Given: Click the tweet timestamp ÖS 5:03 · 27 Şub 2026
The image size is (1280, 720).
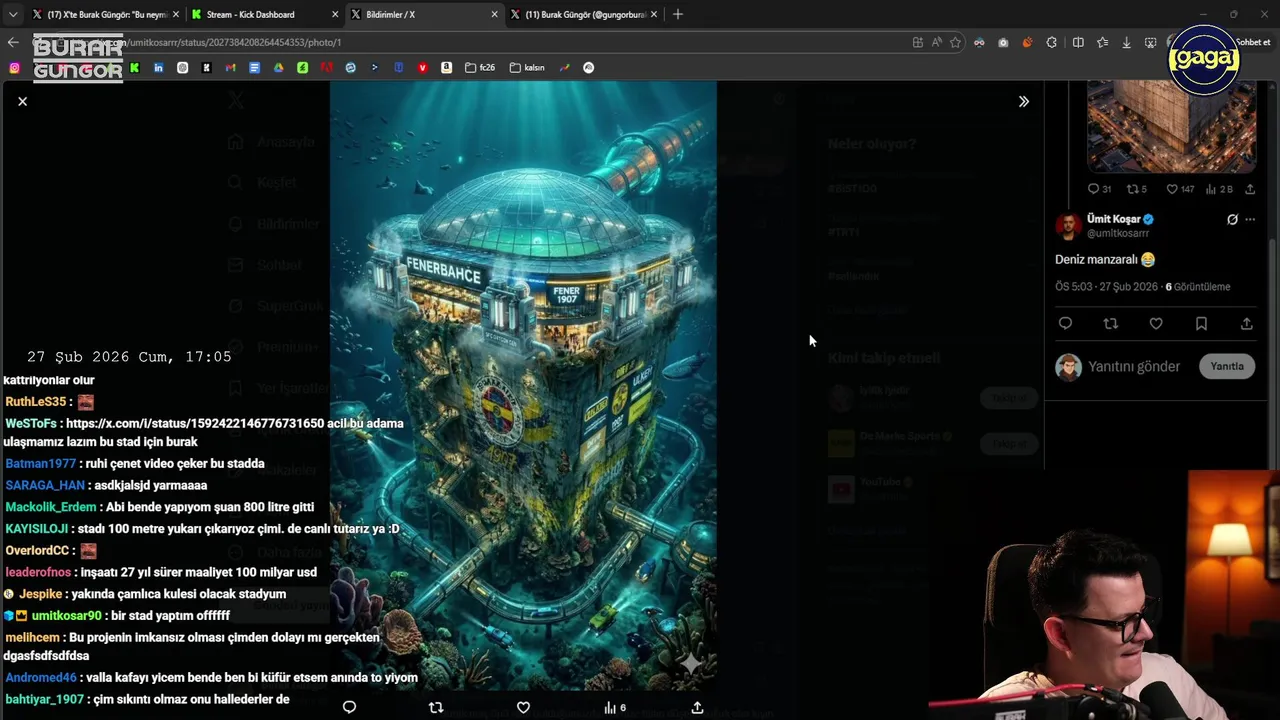Looking at the screenshot, I should 1106,287.
